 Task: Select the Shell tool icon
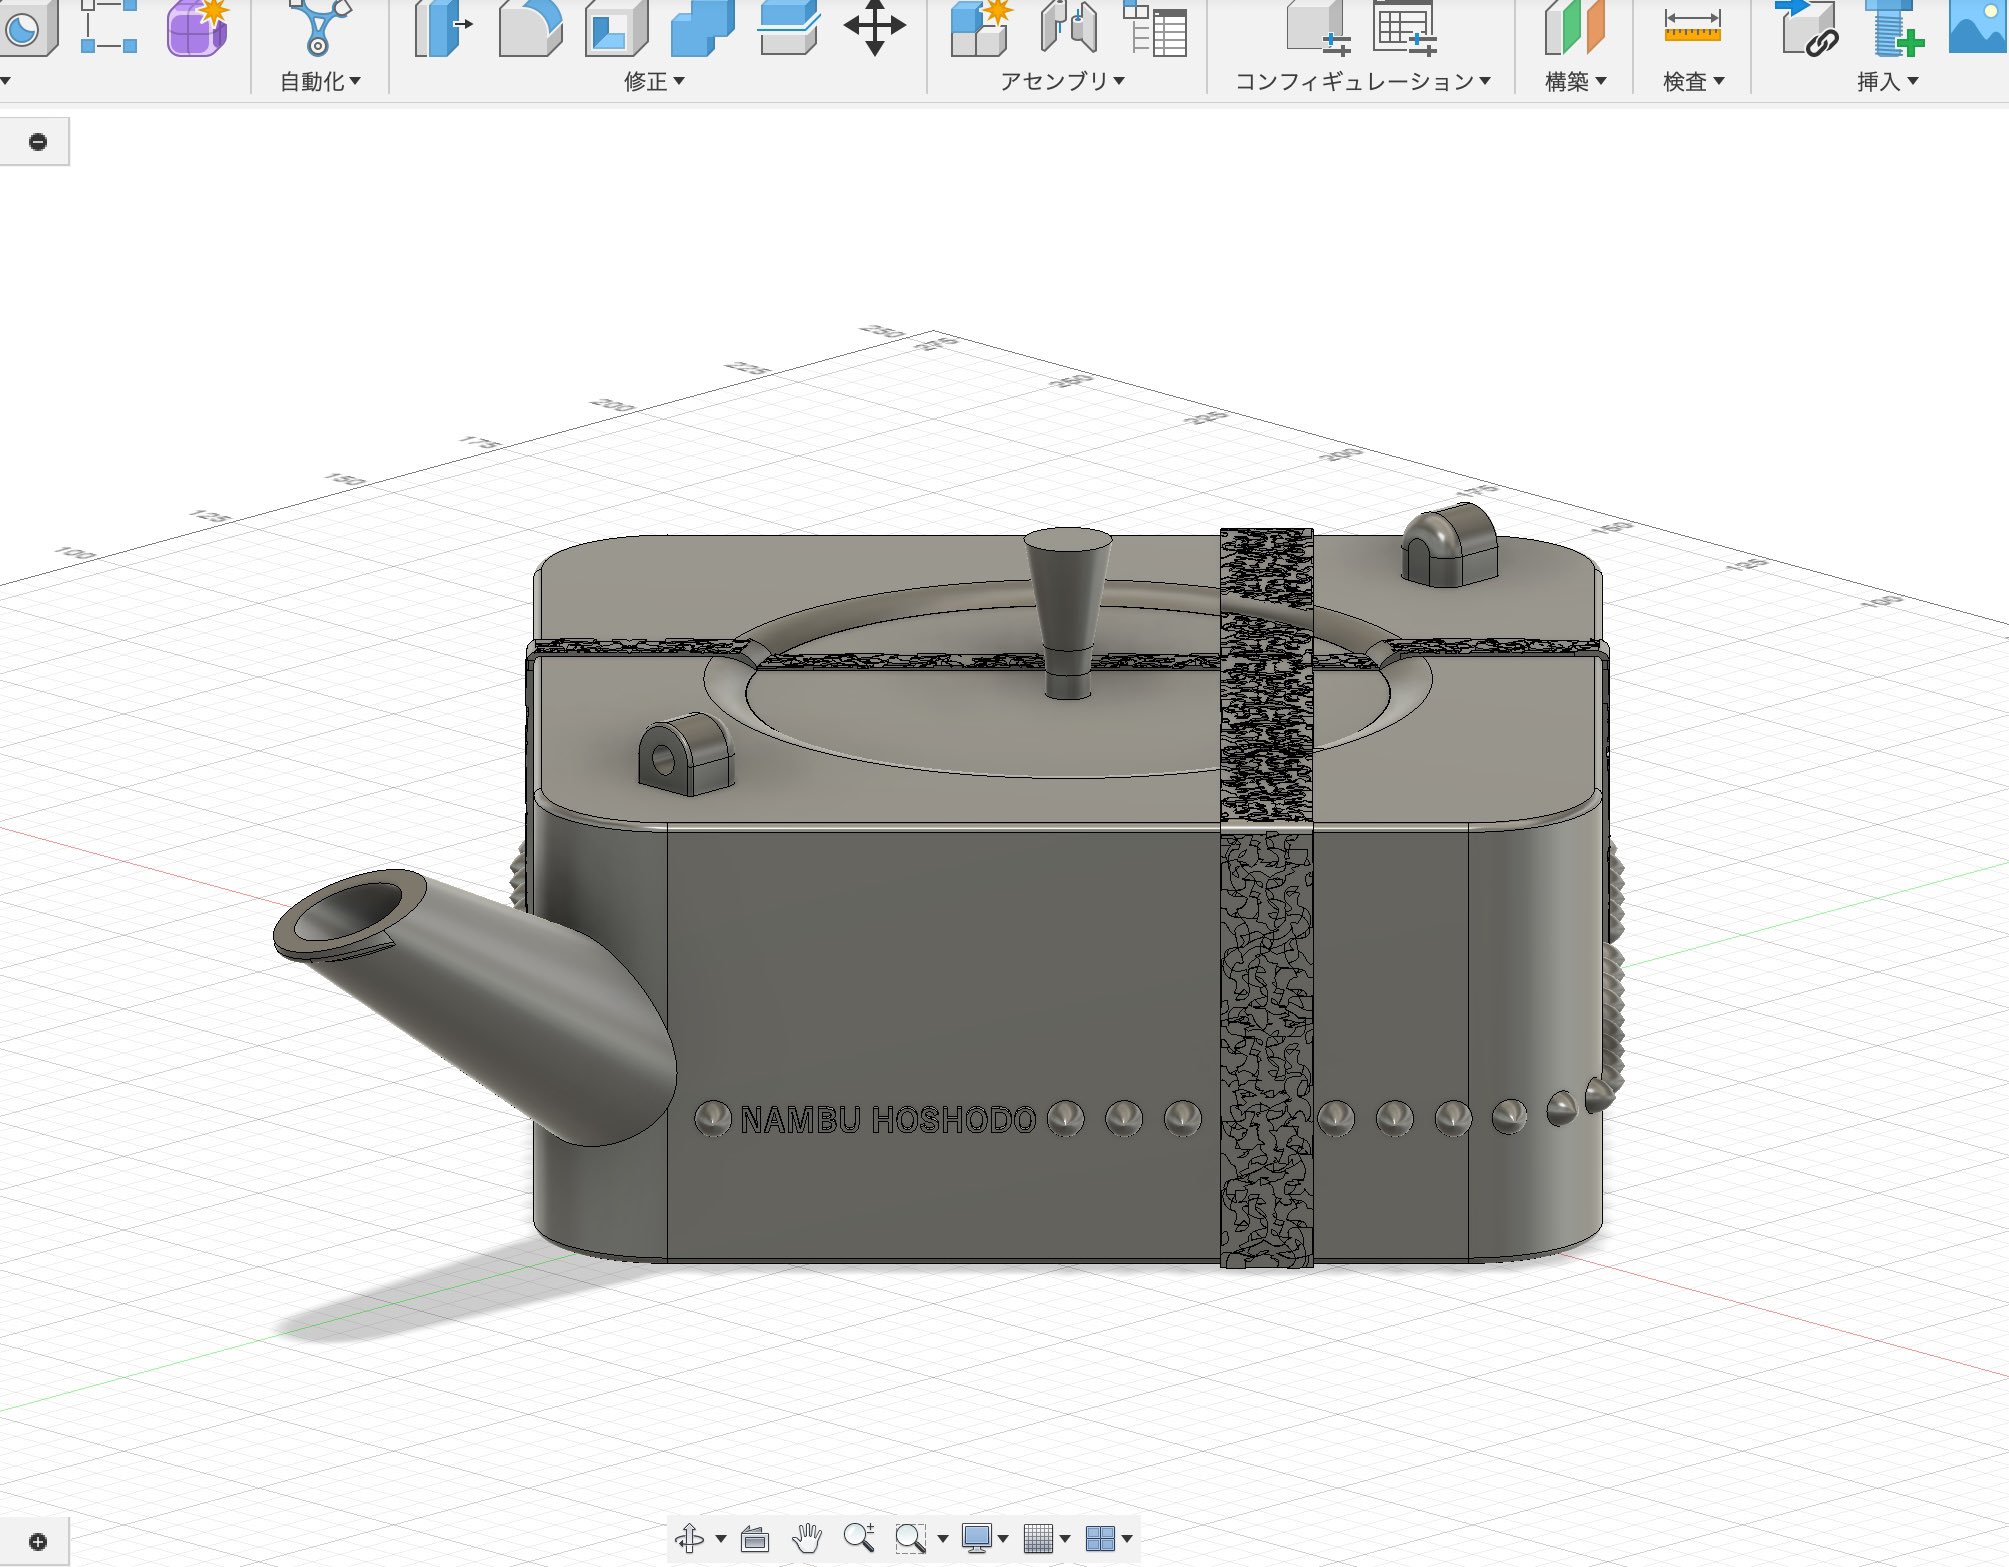615,27
